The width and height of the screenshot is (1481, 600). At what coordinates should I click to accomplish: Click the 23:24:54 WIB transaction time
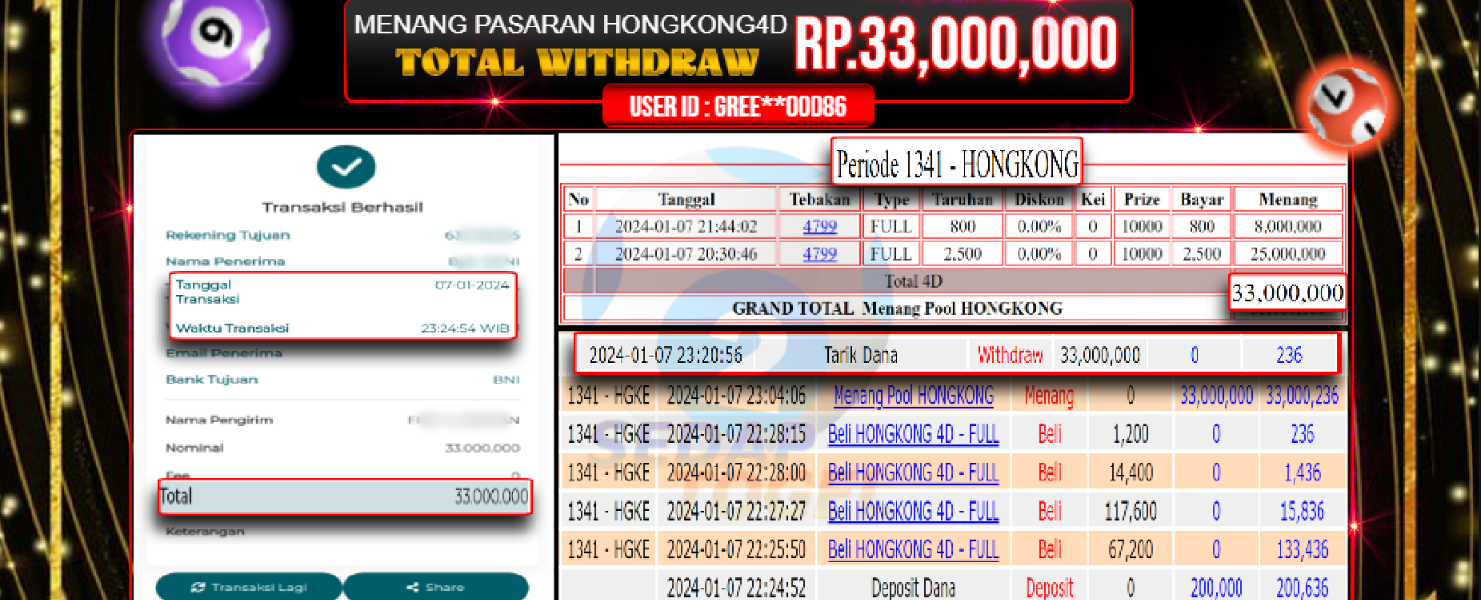[x=465, y=328]
